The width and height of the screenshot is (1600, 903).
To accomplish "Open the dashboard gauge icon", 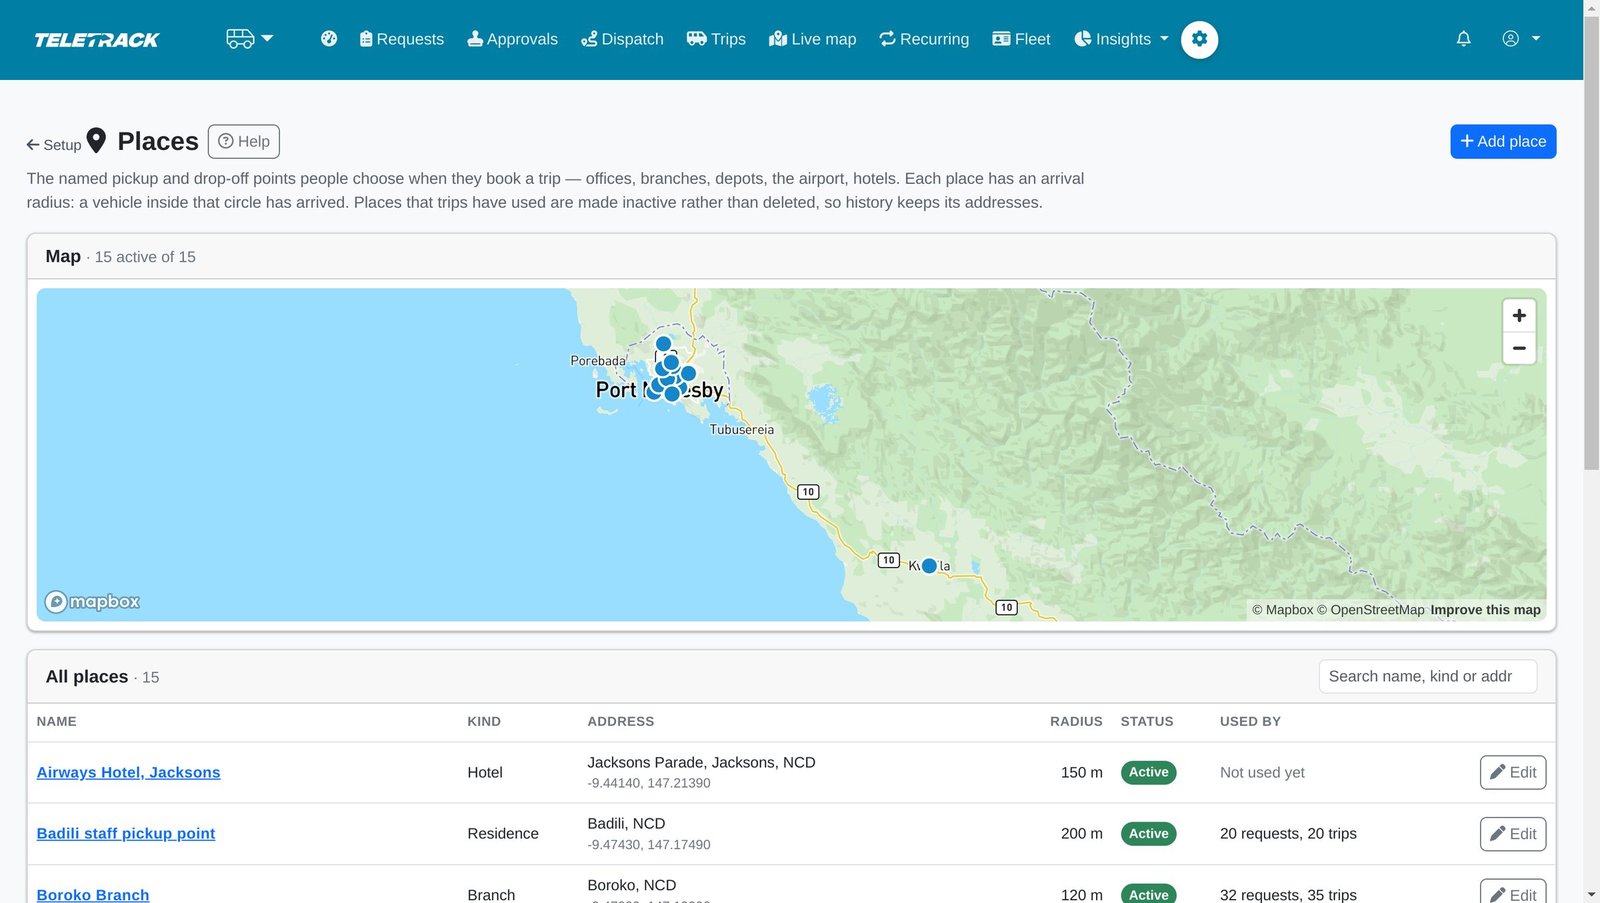I will [329, 39].
